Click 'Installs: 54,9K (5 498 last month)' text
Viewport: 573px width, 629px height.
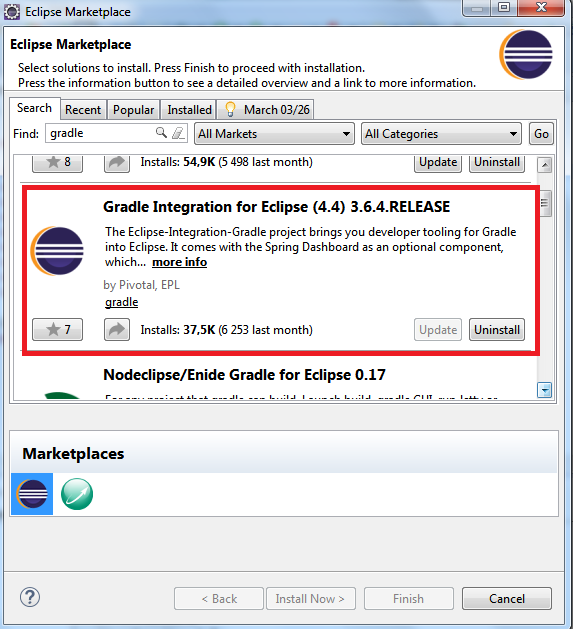click(226, 162)
